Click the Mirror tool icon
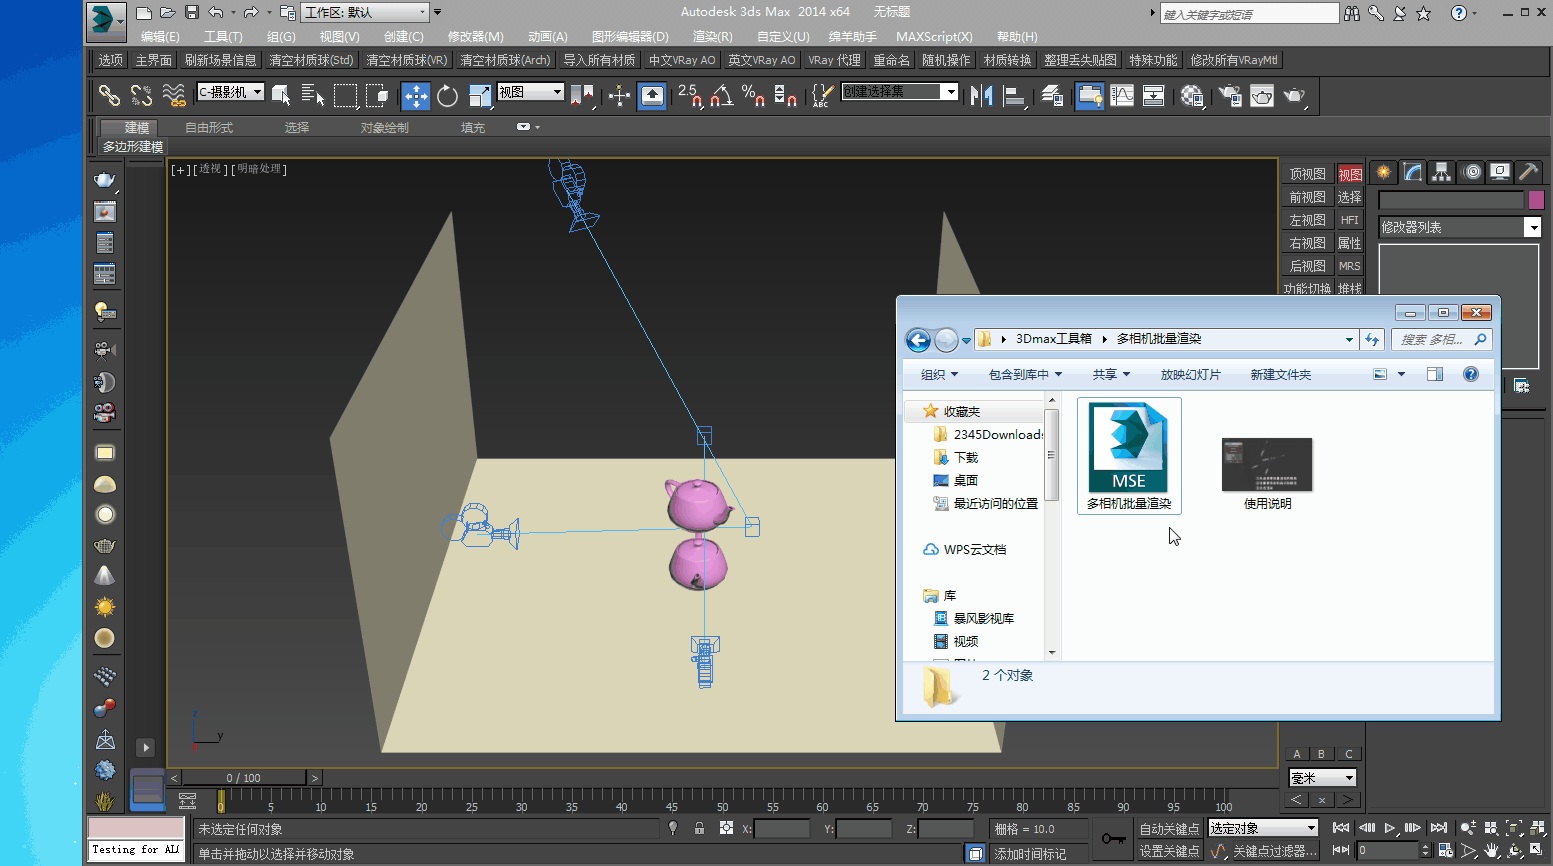Image resolution: width=1553 pixels, height=866 pixels. coord(982,96)
